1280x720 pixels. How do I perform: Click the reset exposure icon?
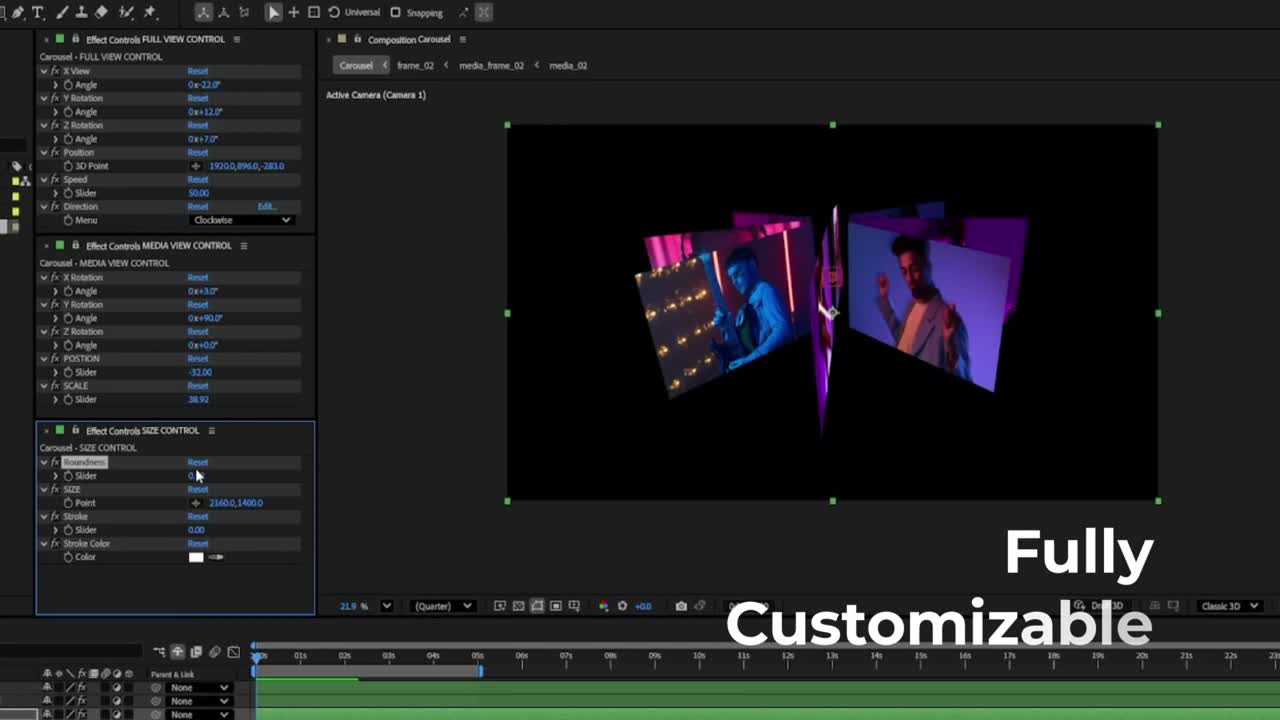coord(622,606)
